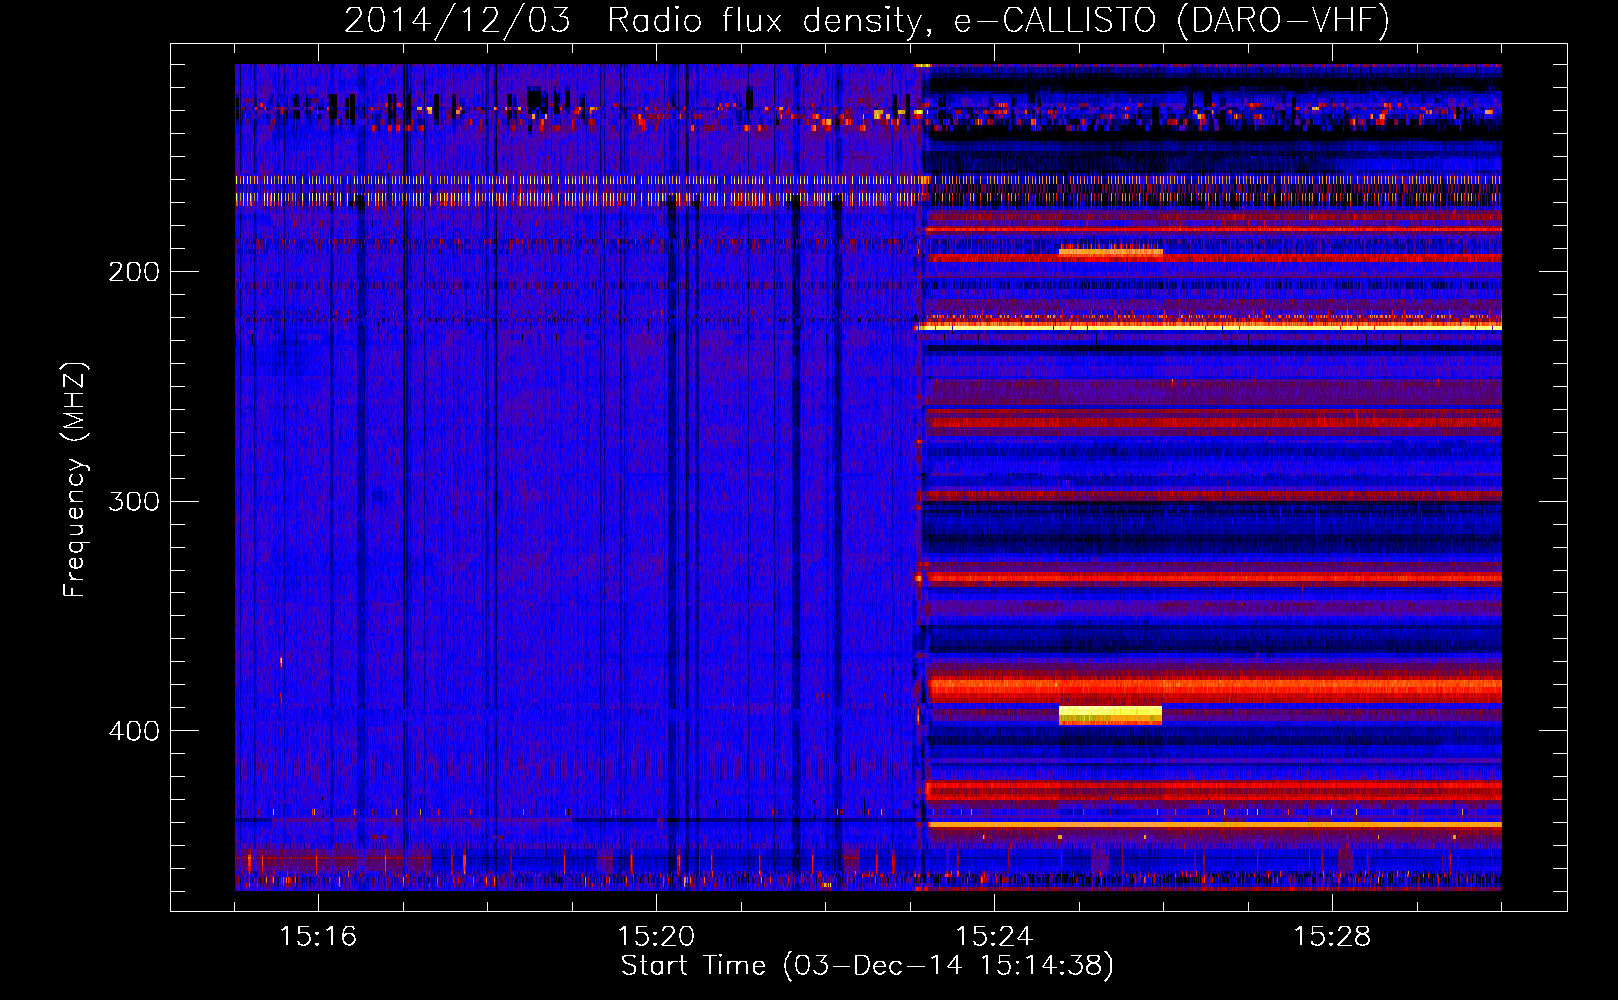Click the 15:24 time tick label

[x=994, y=937]
